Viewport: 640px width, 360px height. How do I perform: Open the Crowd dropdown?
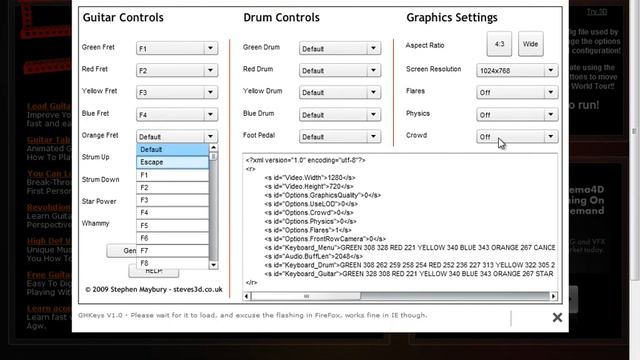tap(517, 136)
